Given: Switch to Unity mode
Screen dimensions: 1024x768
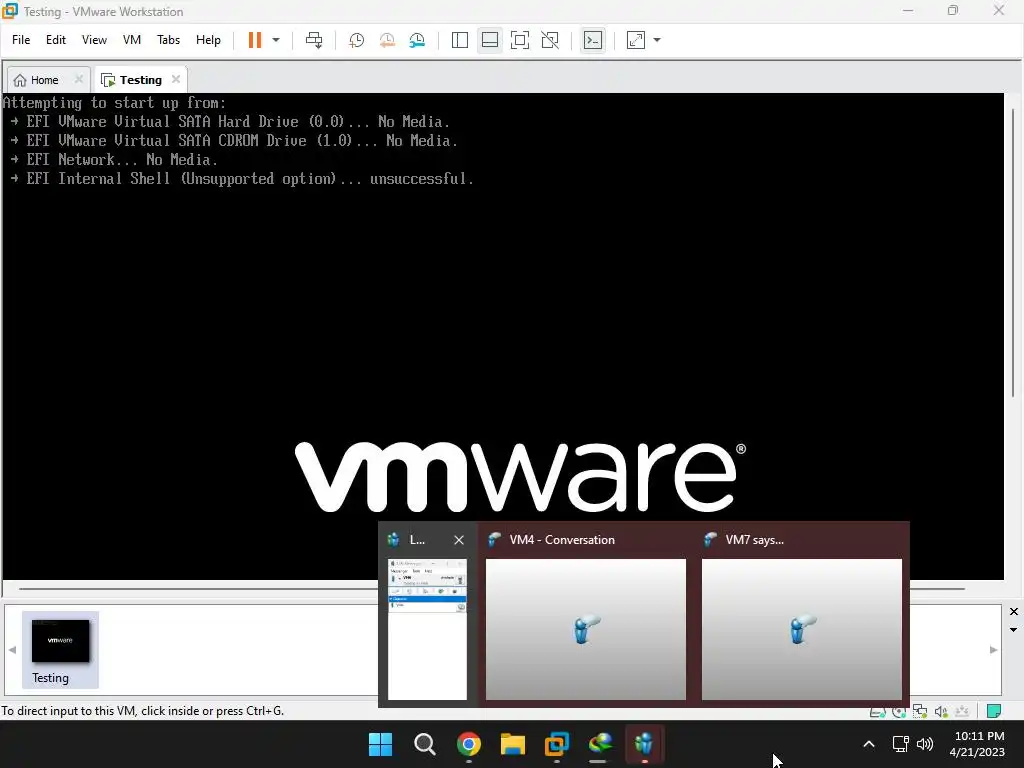Looking at the screenshot, I should point(550,40).
